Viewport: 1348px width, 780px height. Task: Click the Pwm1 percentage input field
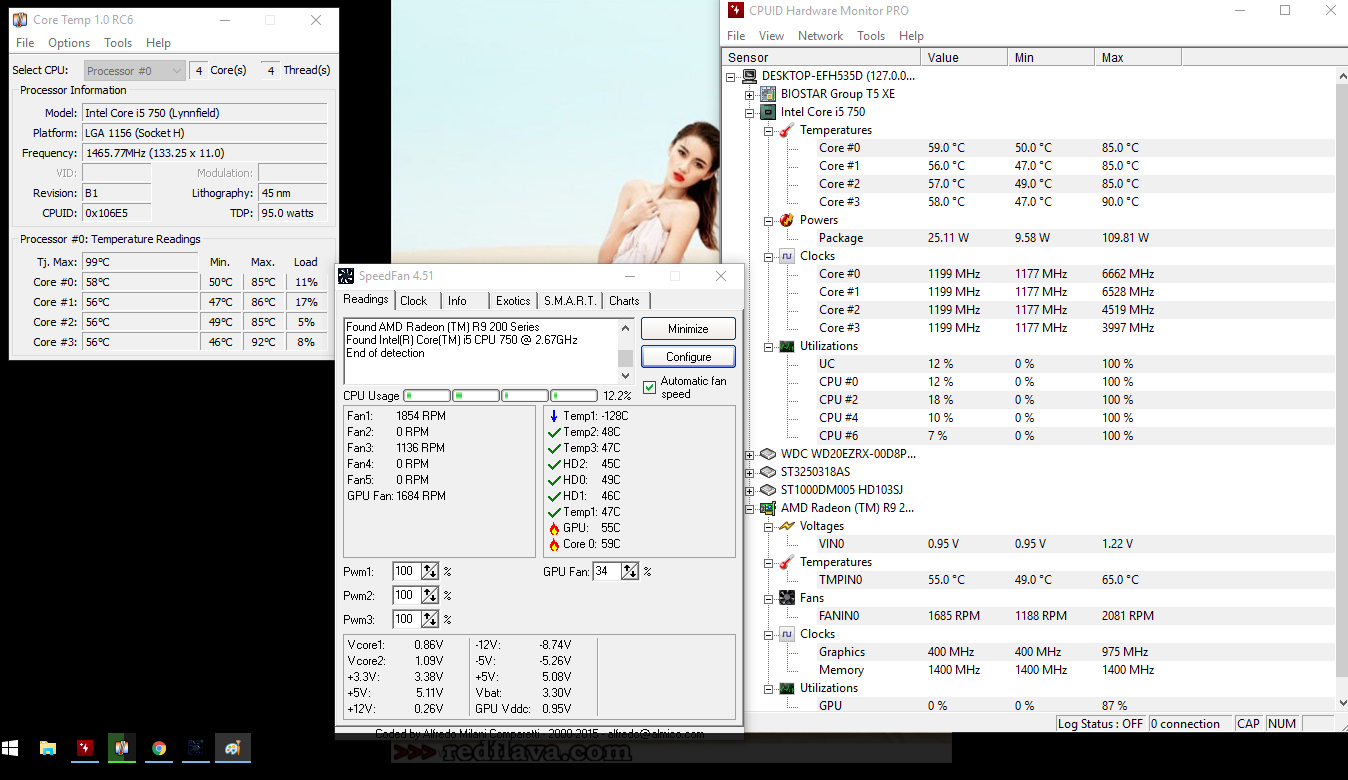point(405,572)
